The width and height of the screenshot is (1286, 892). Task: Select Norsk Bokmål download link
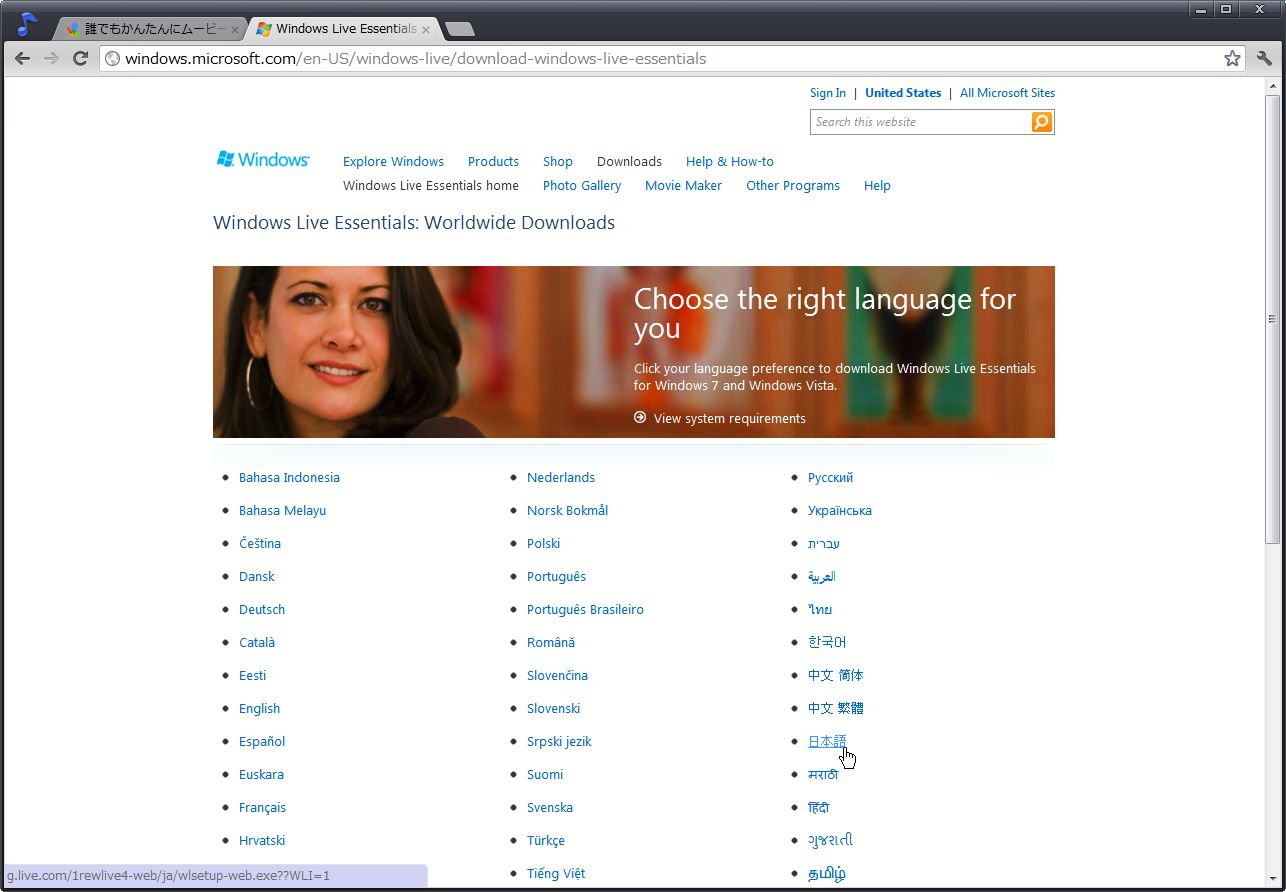click(x=567, y=510)
